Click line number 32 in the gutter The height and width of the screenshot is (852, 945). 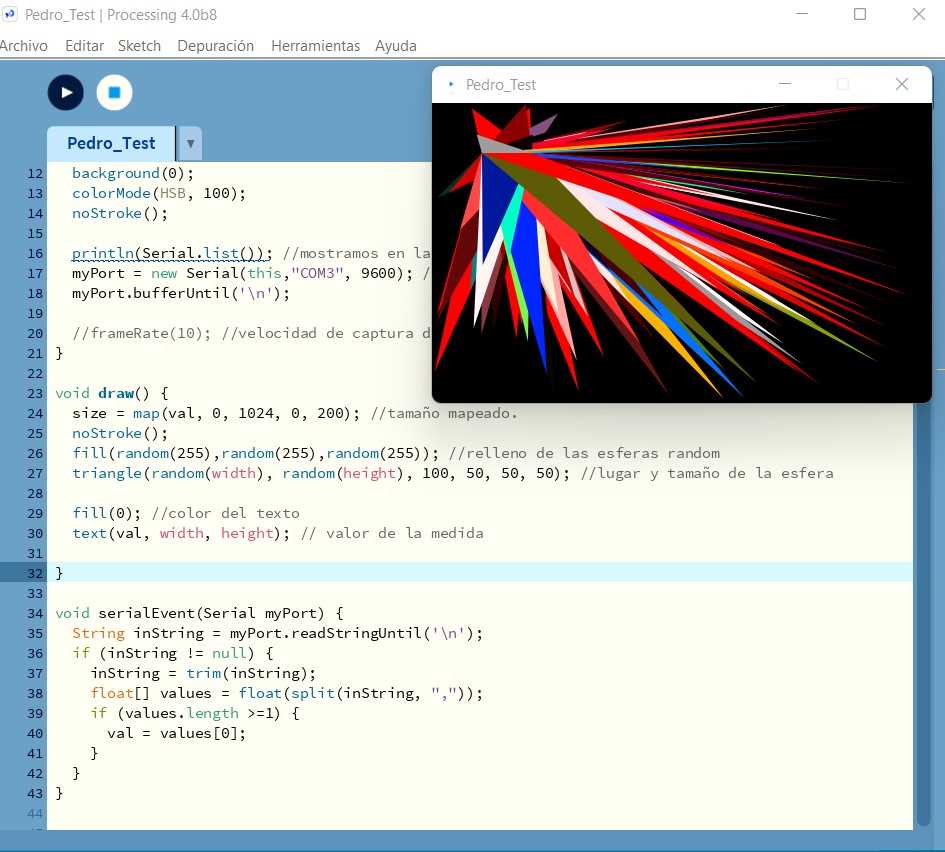click(35, 573)
